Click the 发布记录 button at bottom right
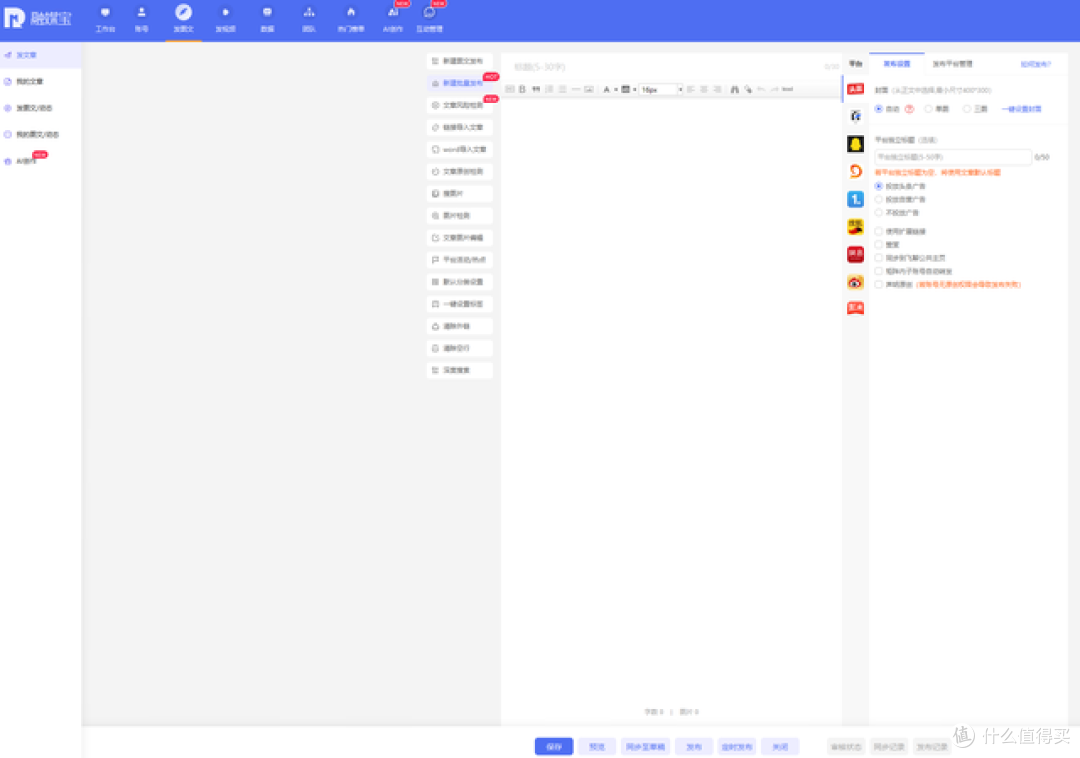This screenshot has height=758, width=1080. point(931,746)
